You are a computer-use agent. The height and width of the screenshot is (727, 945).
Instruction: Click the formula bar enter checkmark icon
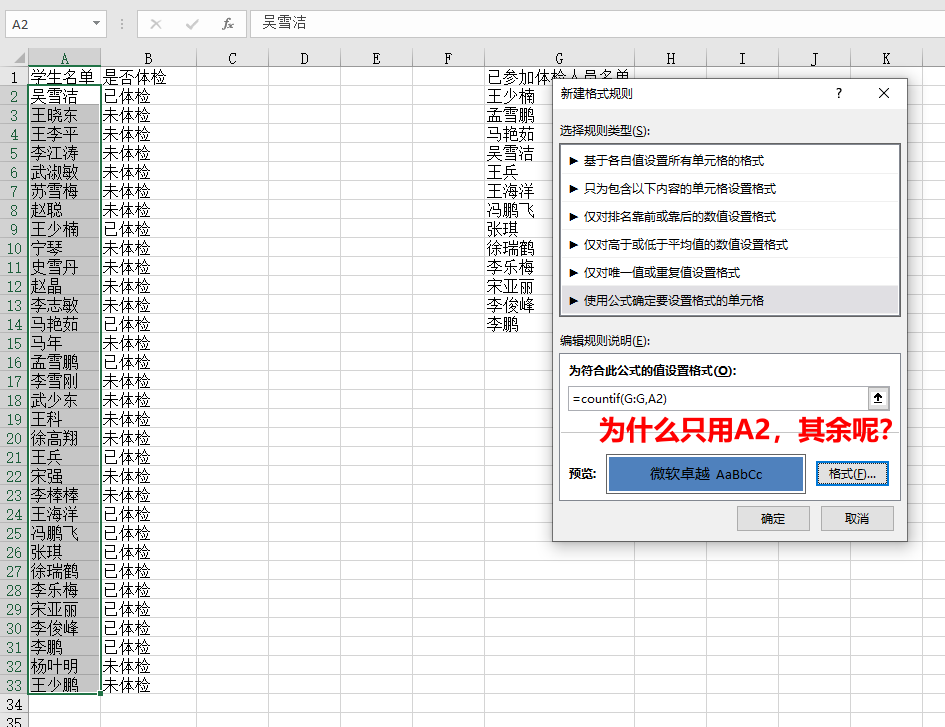click(192, 23)
